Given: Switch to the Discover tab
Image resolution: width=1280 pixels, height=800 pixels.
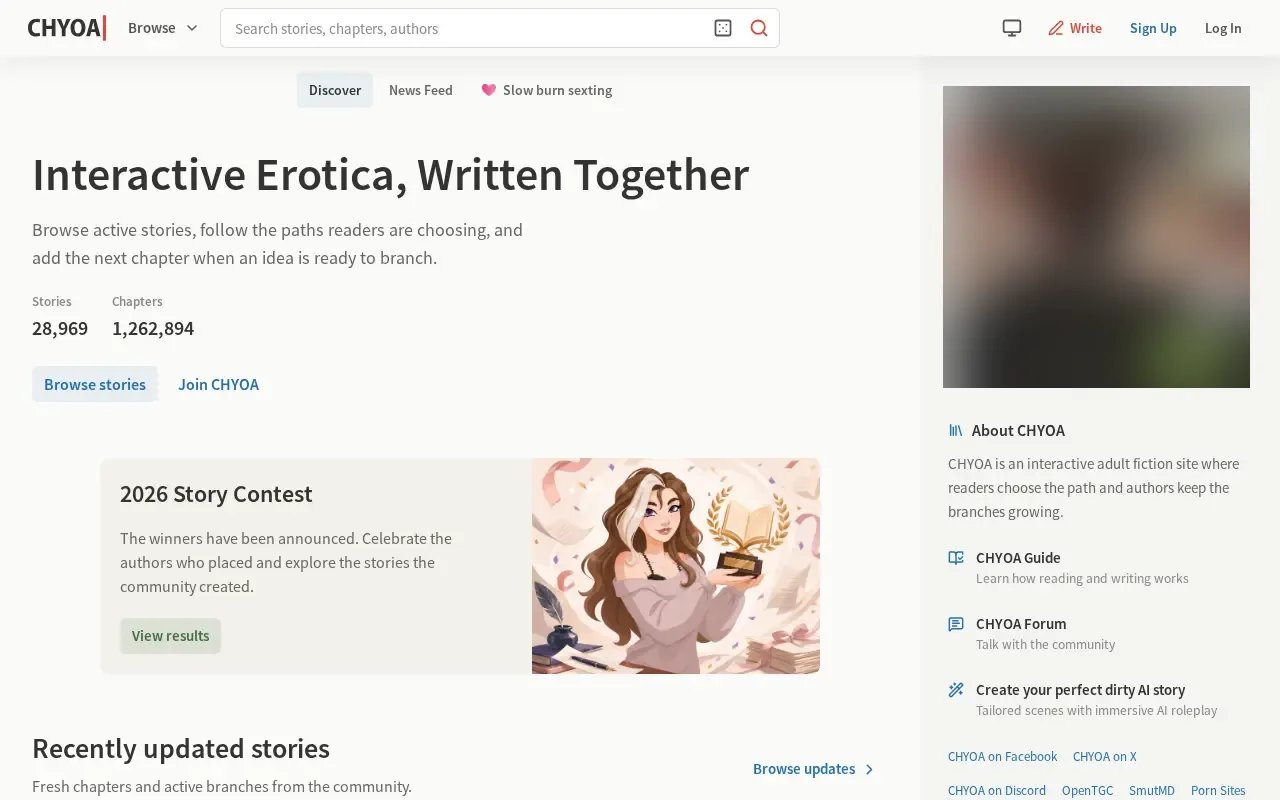Looking at the screenshot, I should (x=335, y=90).
